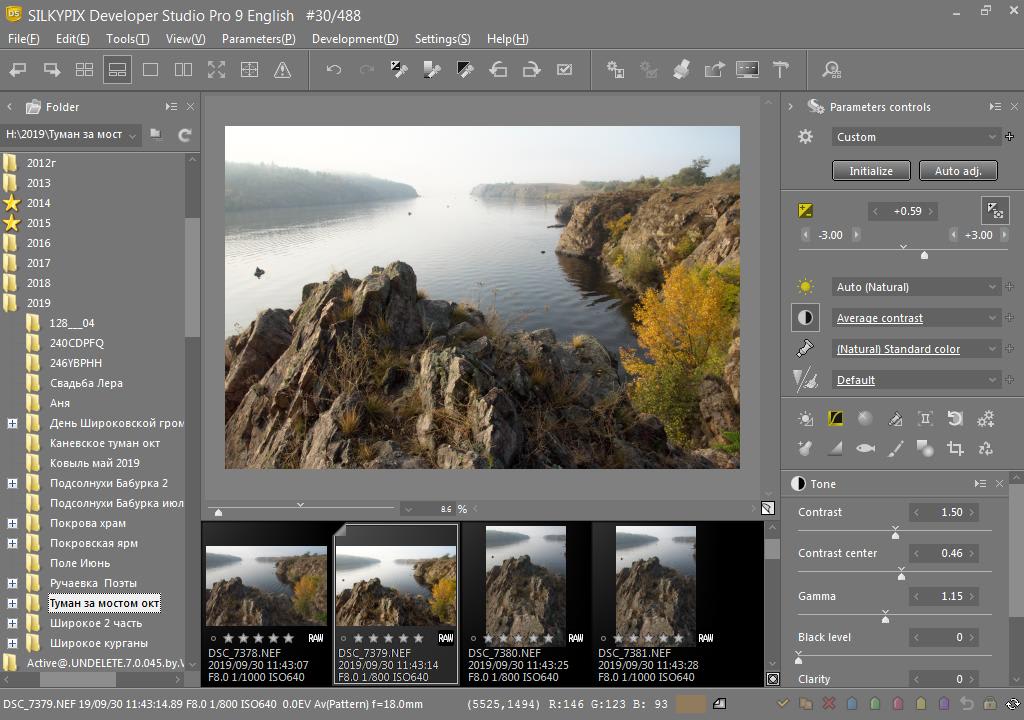The width and height of the screenshot is (1024, 720).
Task: Select the crop tool icon
Action: click(955, 449)
